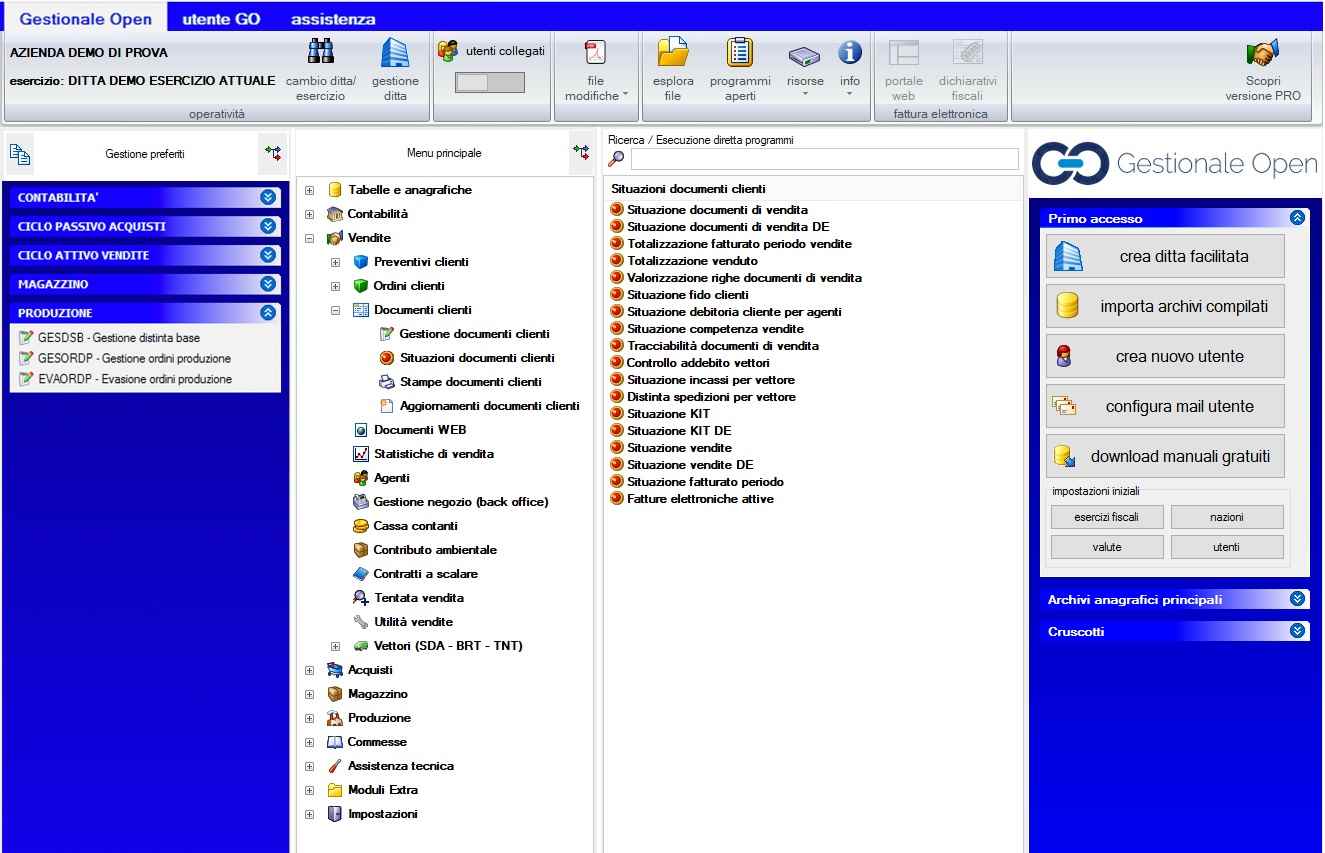Click the esplora file folder icon

[673, 52]
